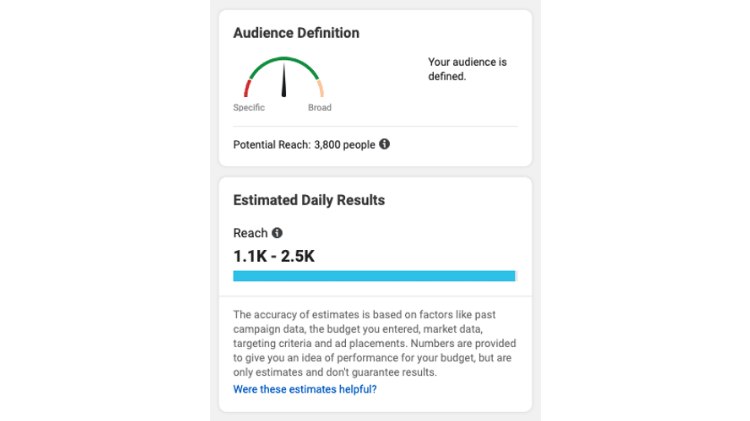Click the "Reach" label above the estimate
Screen dimensions: 750x421
click(250, 233)
